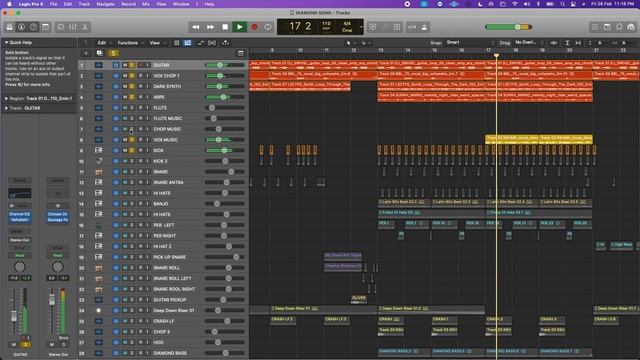Open the Window menu
Screen dimensions: 640x360
click(x=181, y=4)
